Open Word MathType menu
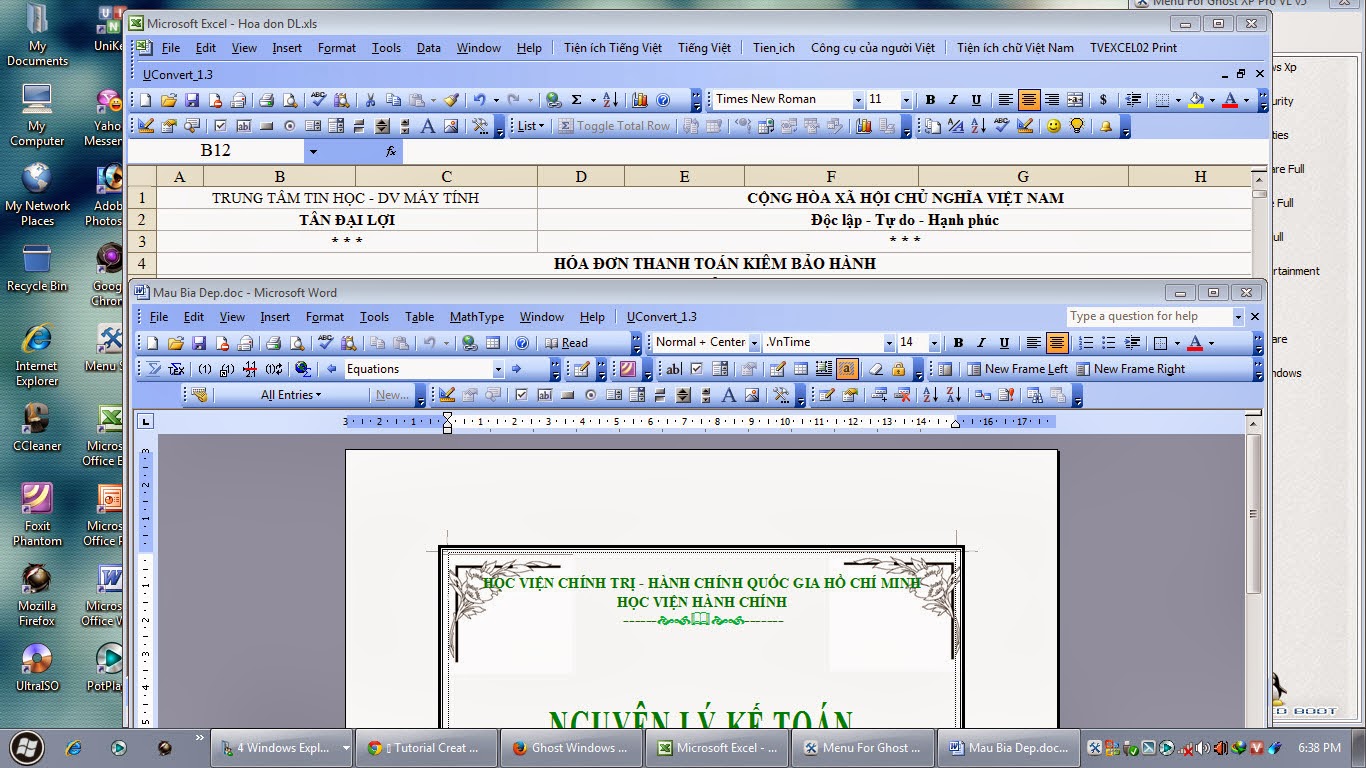Screen dimensions: 1366x768 pyautogui.click(x=477, y=317)
